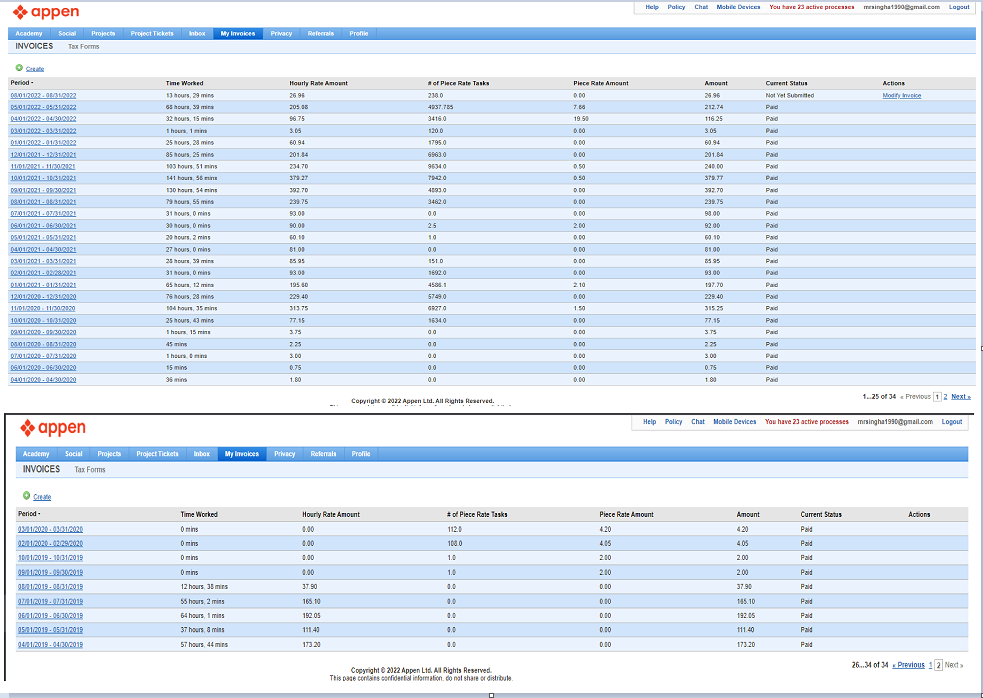The height and width of the screenshot is (698, 983).
Task: Open the Help link on the upper page
Action: point(652,7)
